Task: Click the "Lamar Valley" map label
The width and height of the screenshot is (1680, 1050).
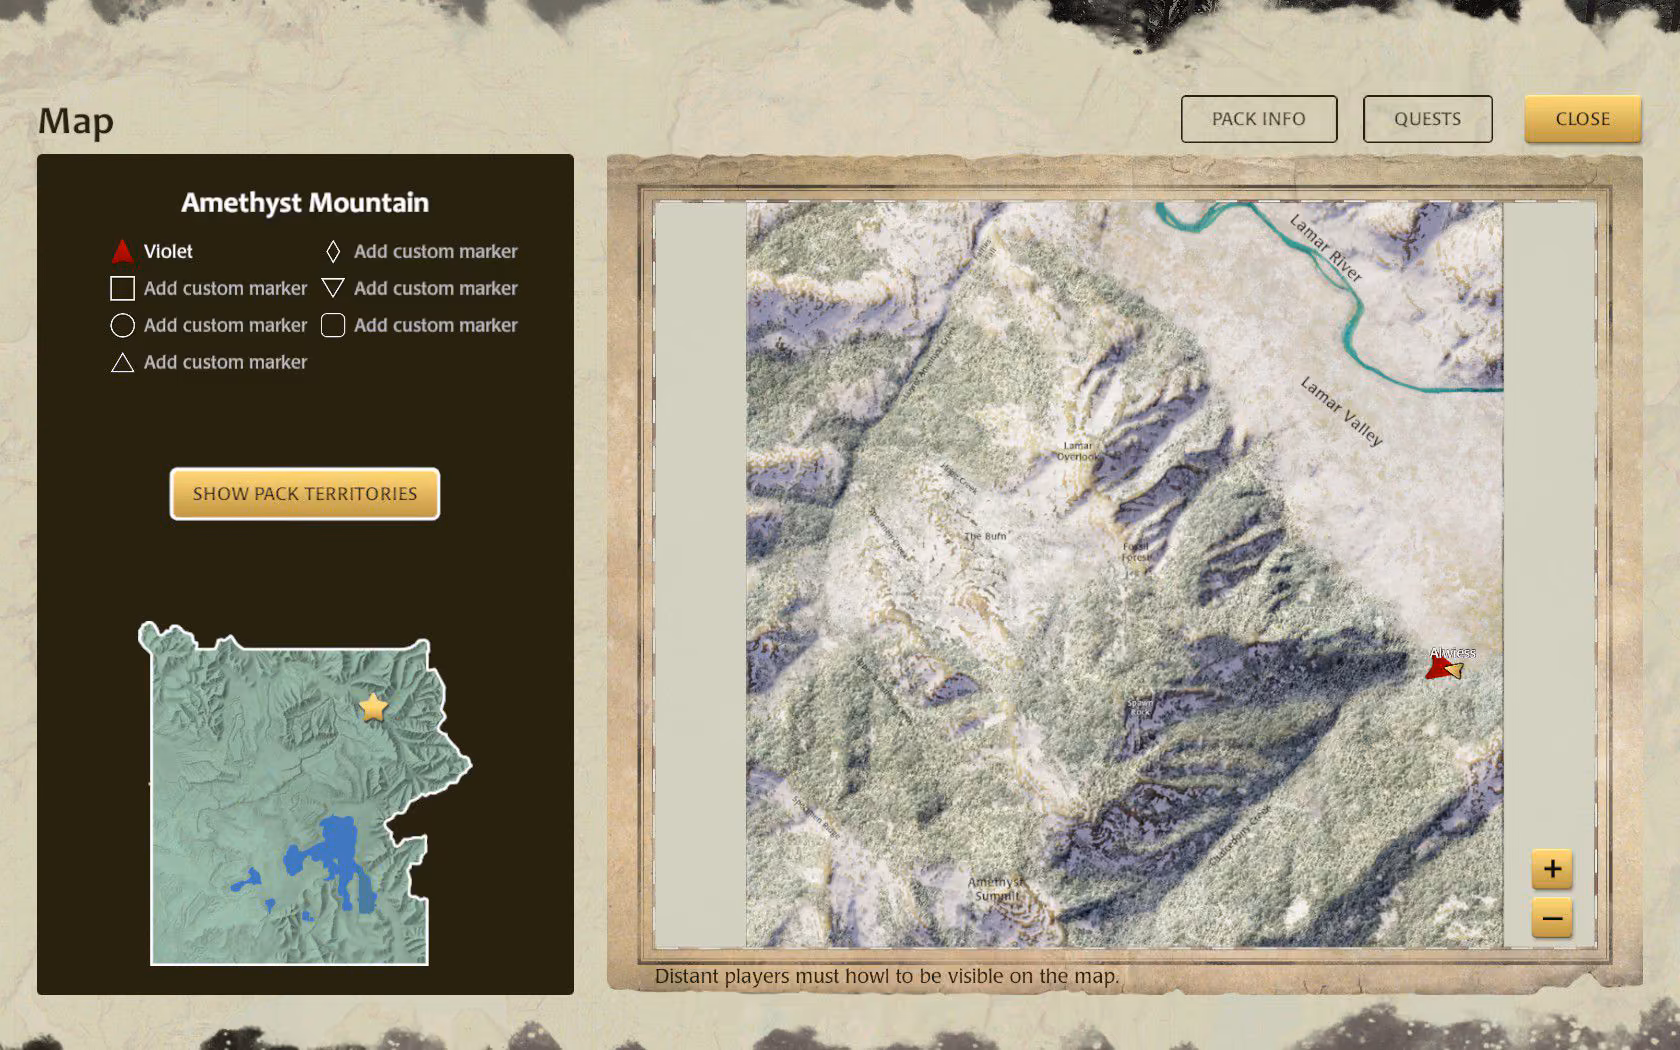Action: tap(1341, 411)
